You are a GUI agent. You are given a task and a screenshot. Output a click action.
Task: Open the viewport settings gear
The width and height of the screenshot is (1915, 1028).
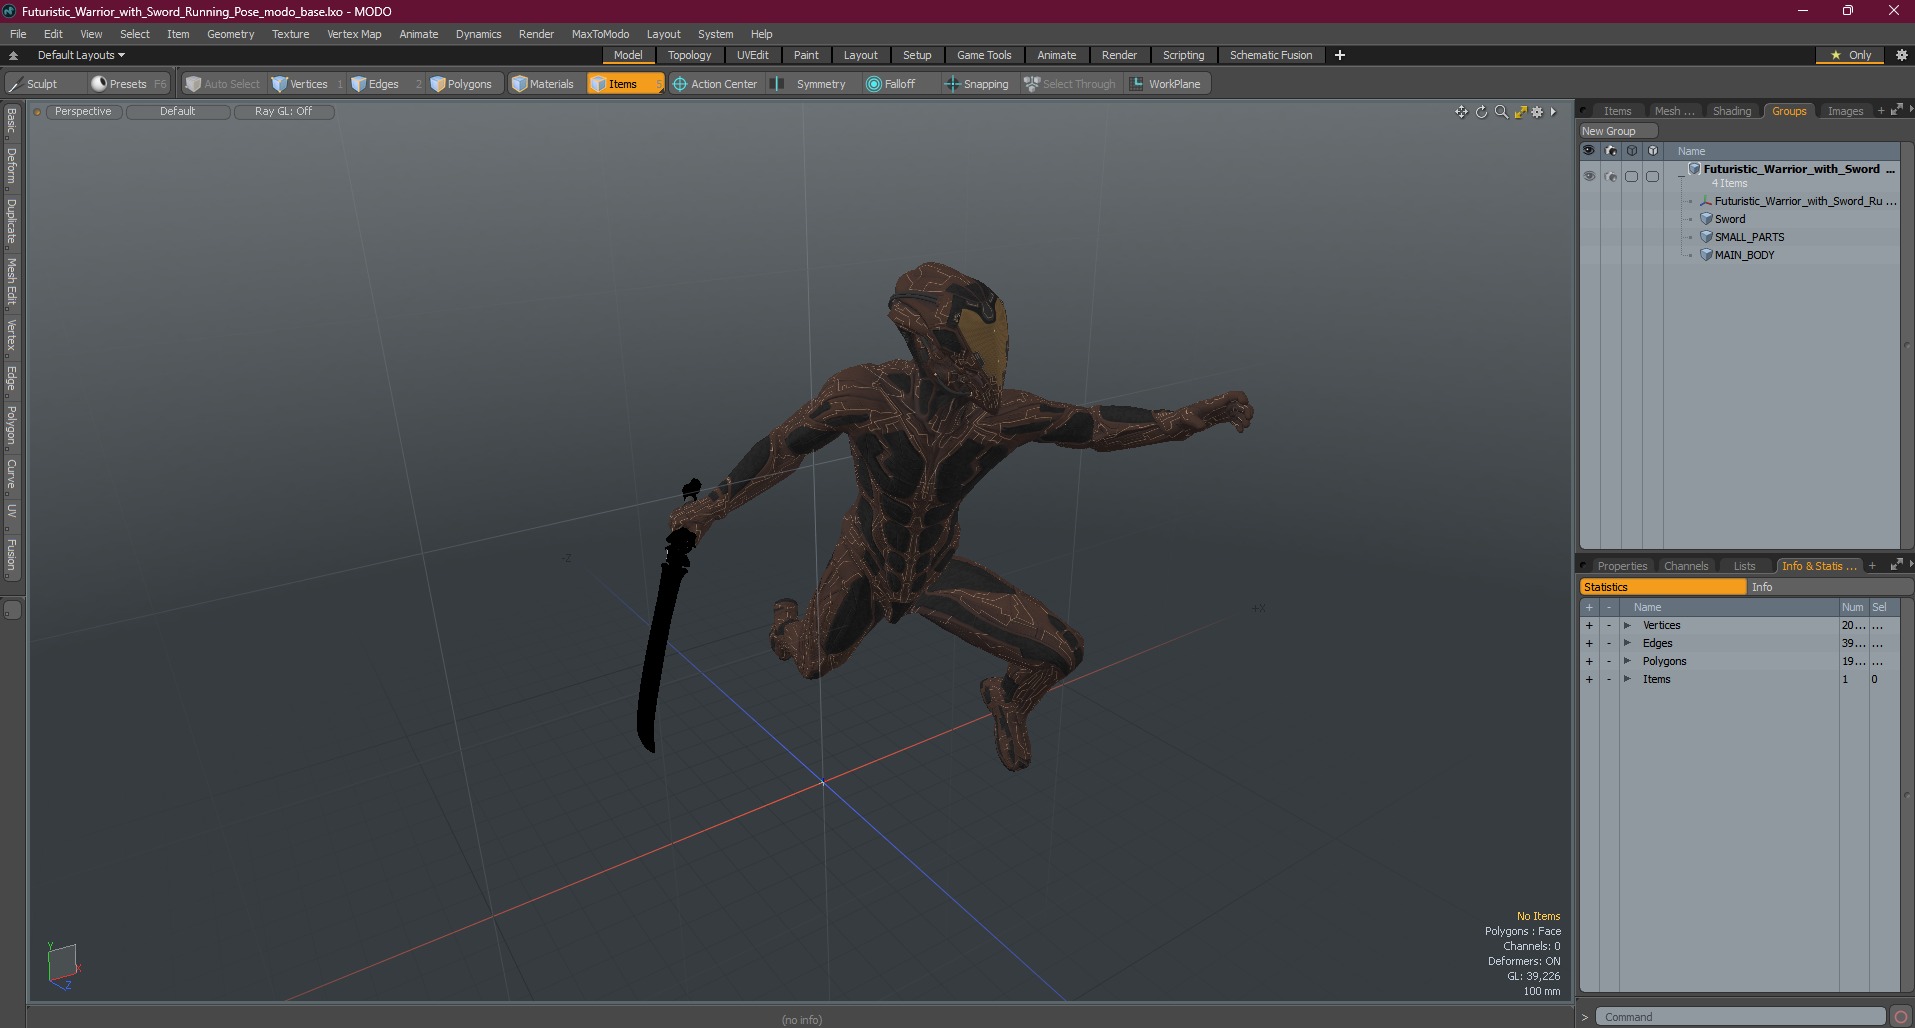pyautogui.click(x=1537, y=112)
